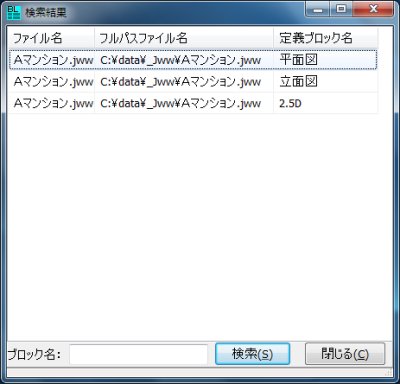
Task: Click Aマンション.jww file name in 平面図 row
Action: click(x=52, y=60)
